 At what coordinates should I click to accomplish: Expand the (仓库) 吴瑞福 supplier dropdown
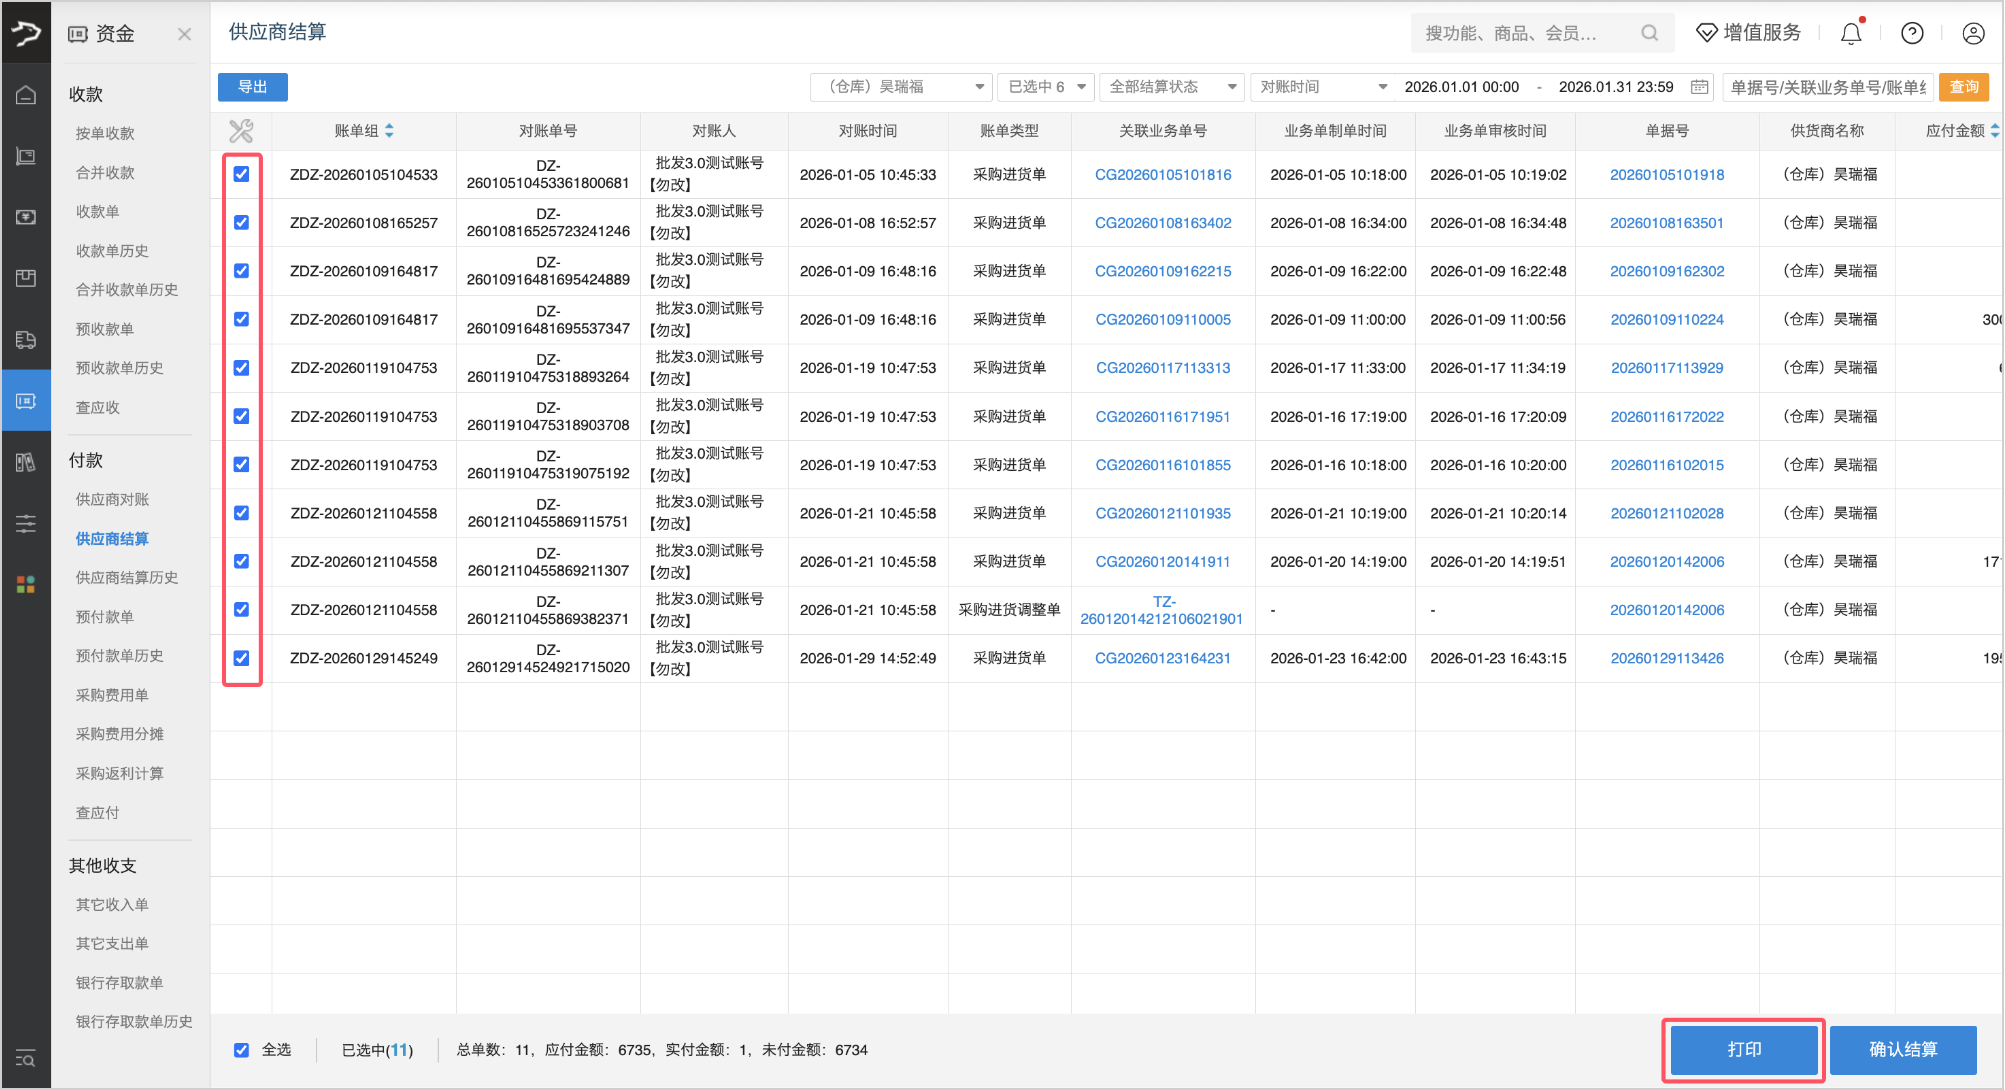pos(901,87)
